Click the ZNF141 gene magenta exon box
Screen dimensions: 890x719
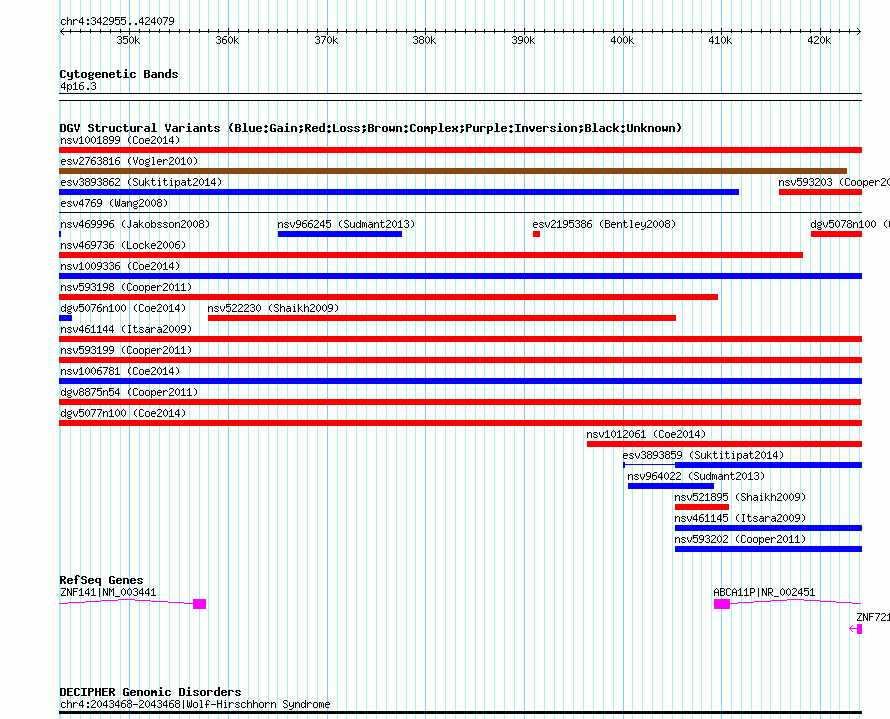199,604
